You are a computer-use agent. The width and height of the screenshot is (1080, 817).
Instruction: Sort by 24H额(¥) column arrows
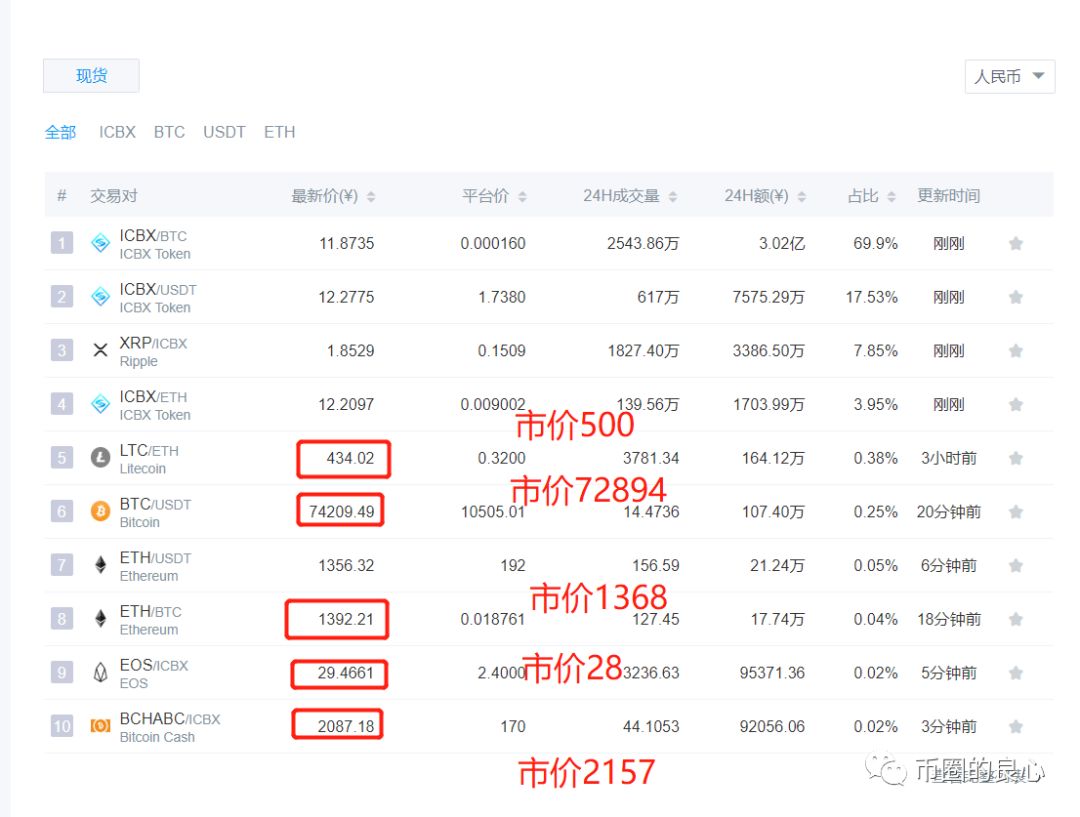coord(802,197)
